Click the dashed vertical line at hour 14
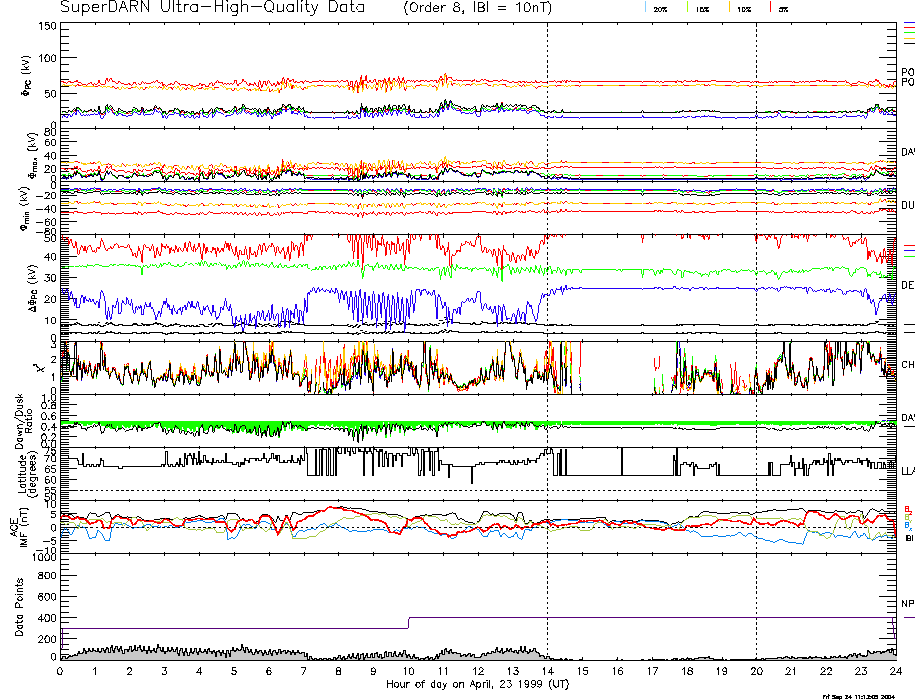915x700 pixels. click(x=548, y=300)
